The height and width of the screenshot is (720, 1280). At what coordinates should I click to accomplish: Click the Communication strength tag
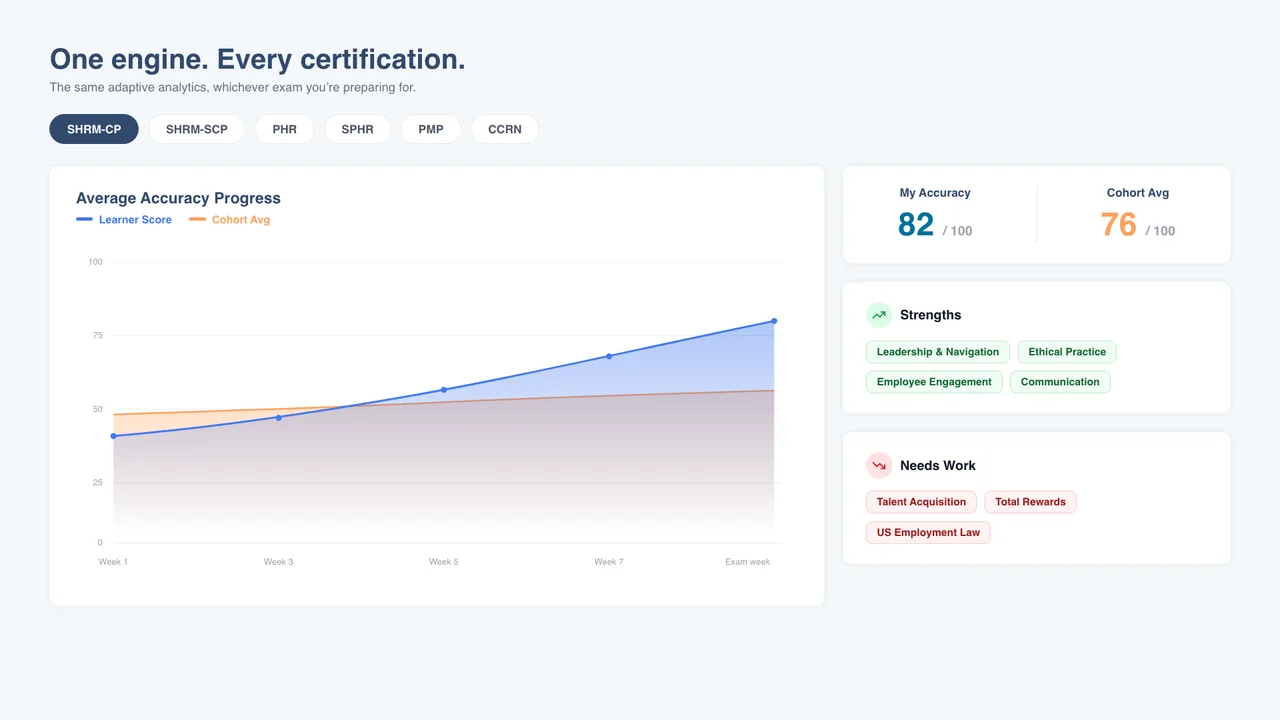[x=1060, y=382]
